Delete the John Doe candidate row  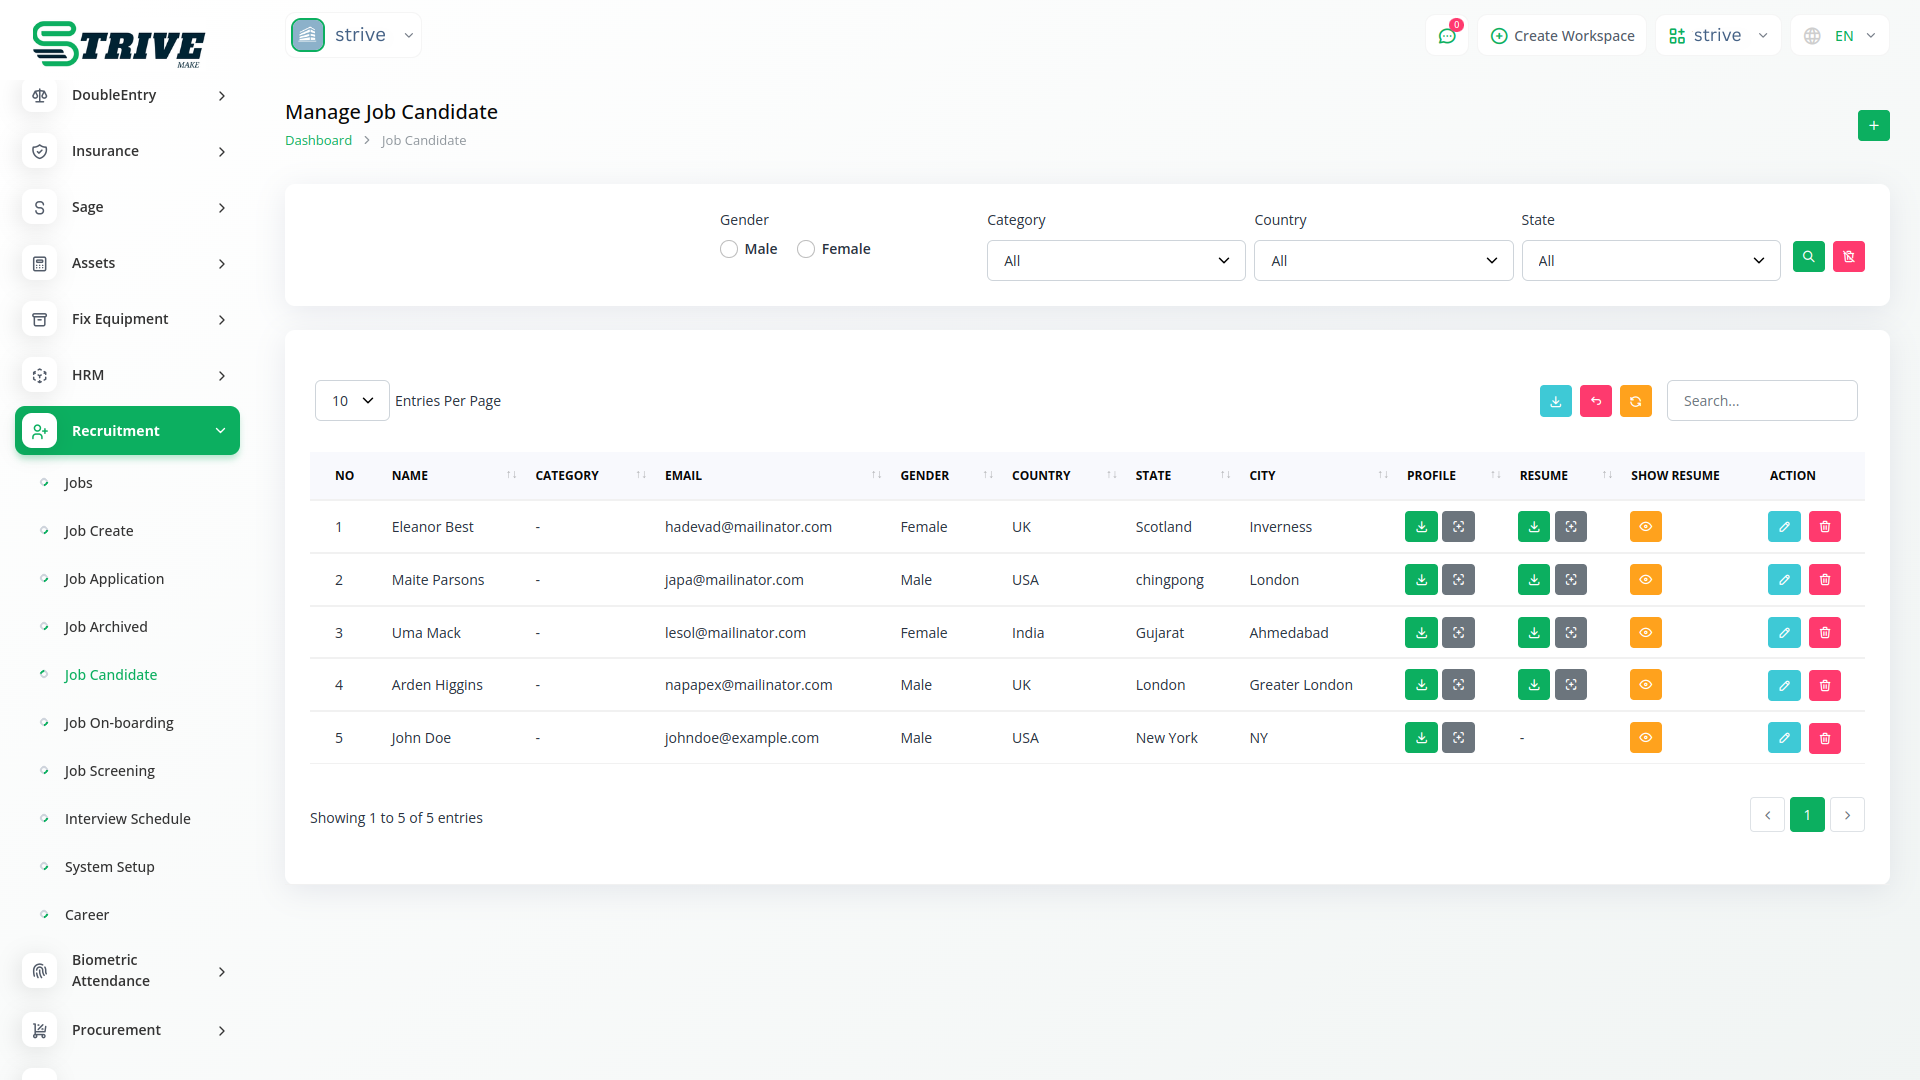point(1825,738)
